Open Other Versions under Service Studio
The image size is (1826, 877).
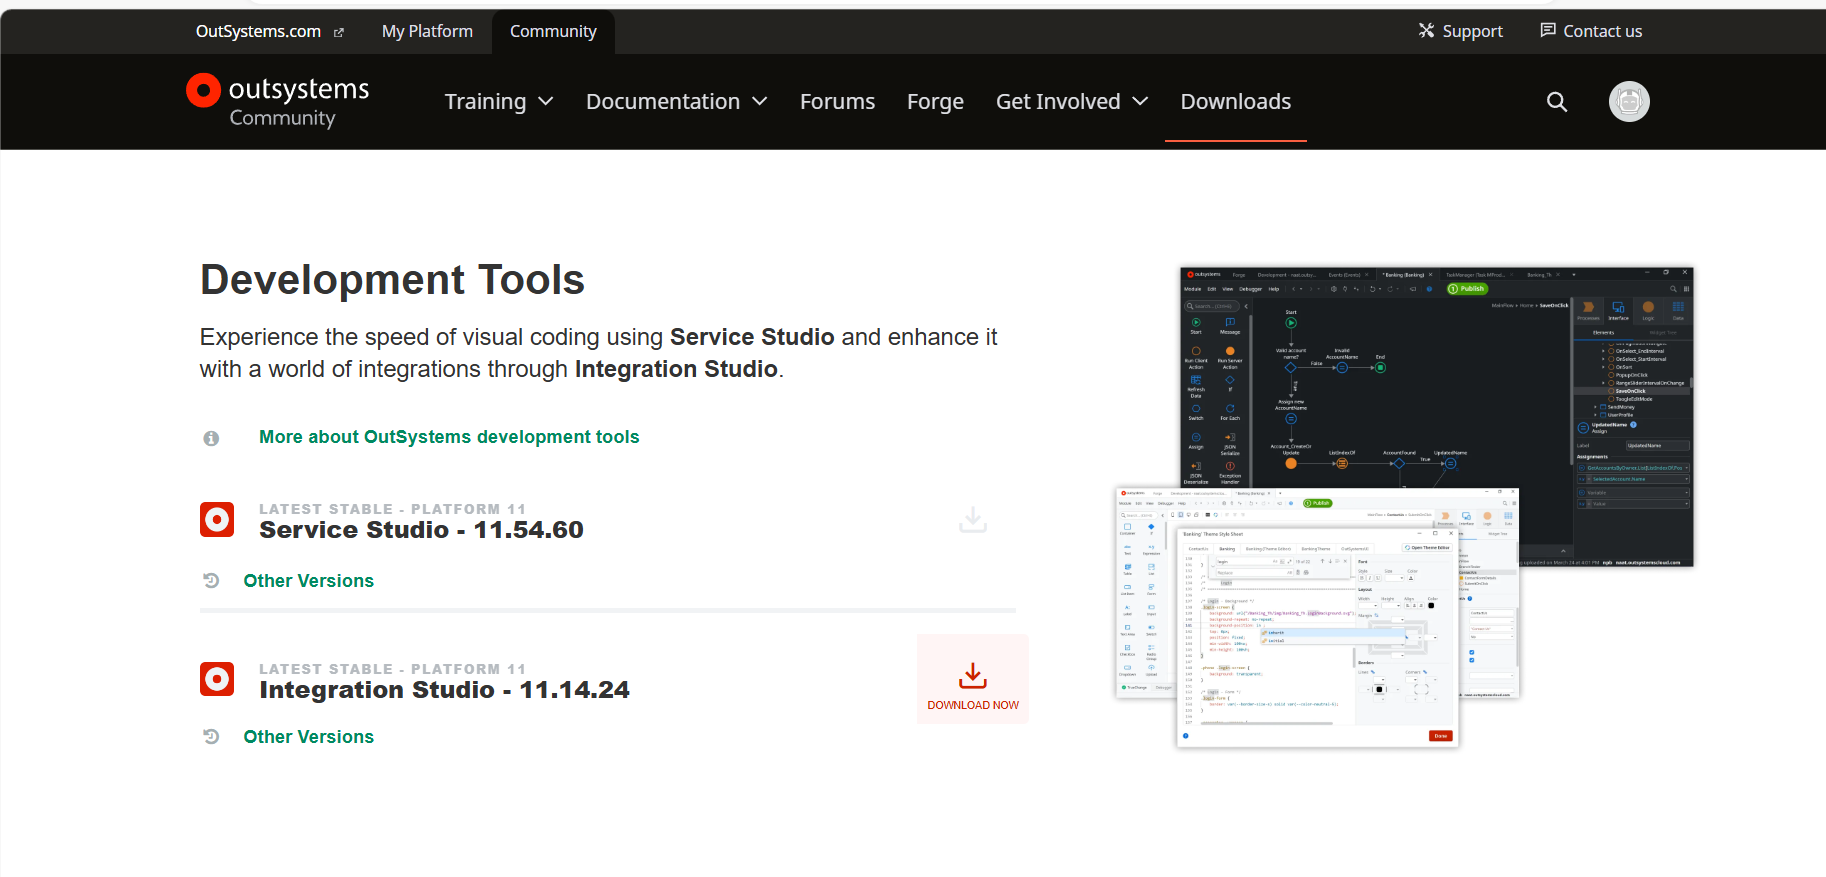[x=309, y=581]
